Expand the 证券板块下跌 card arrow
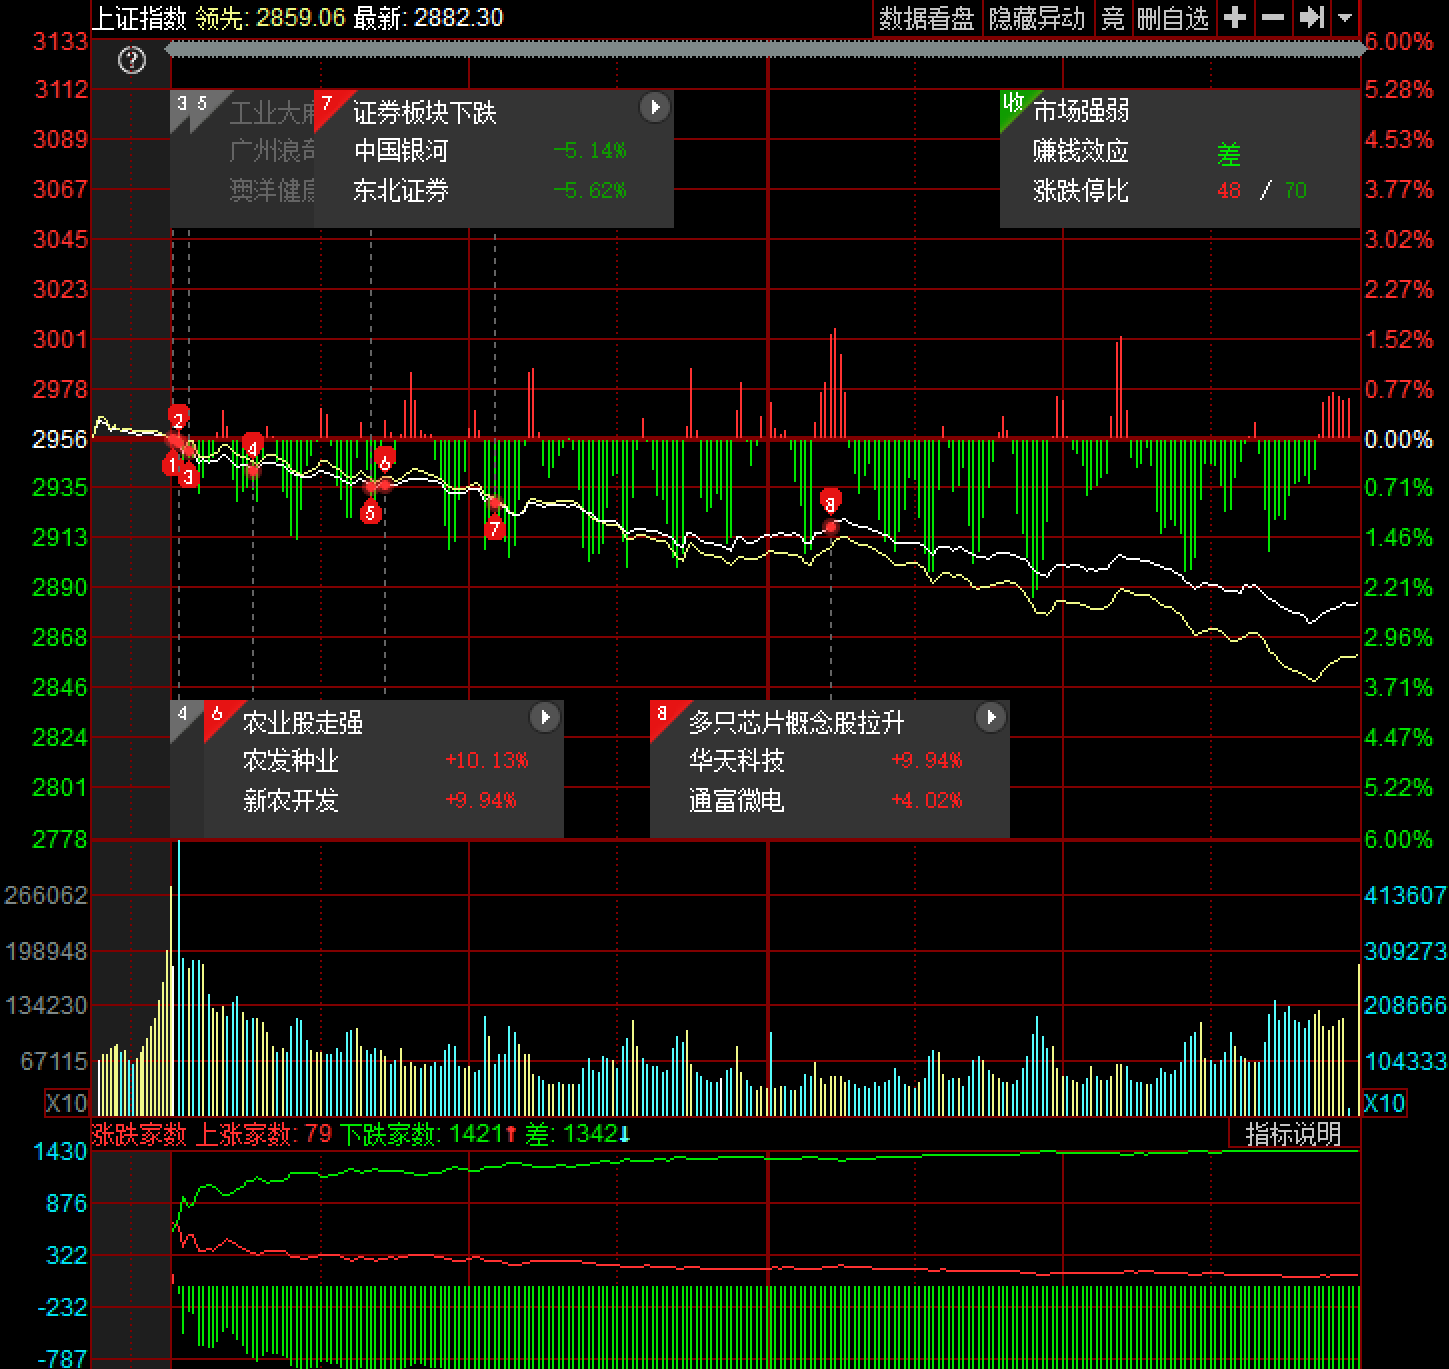 [654, 107]
